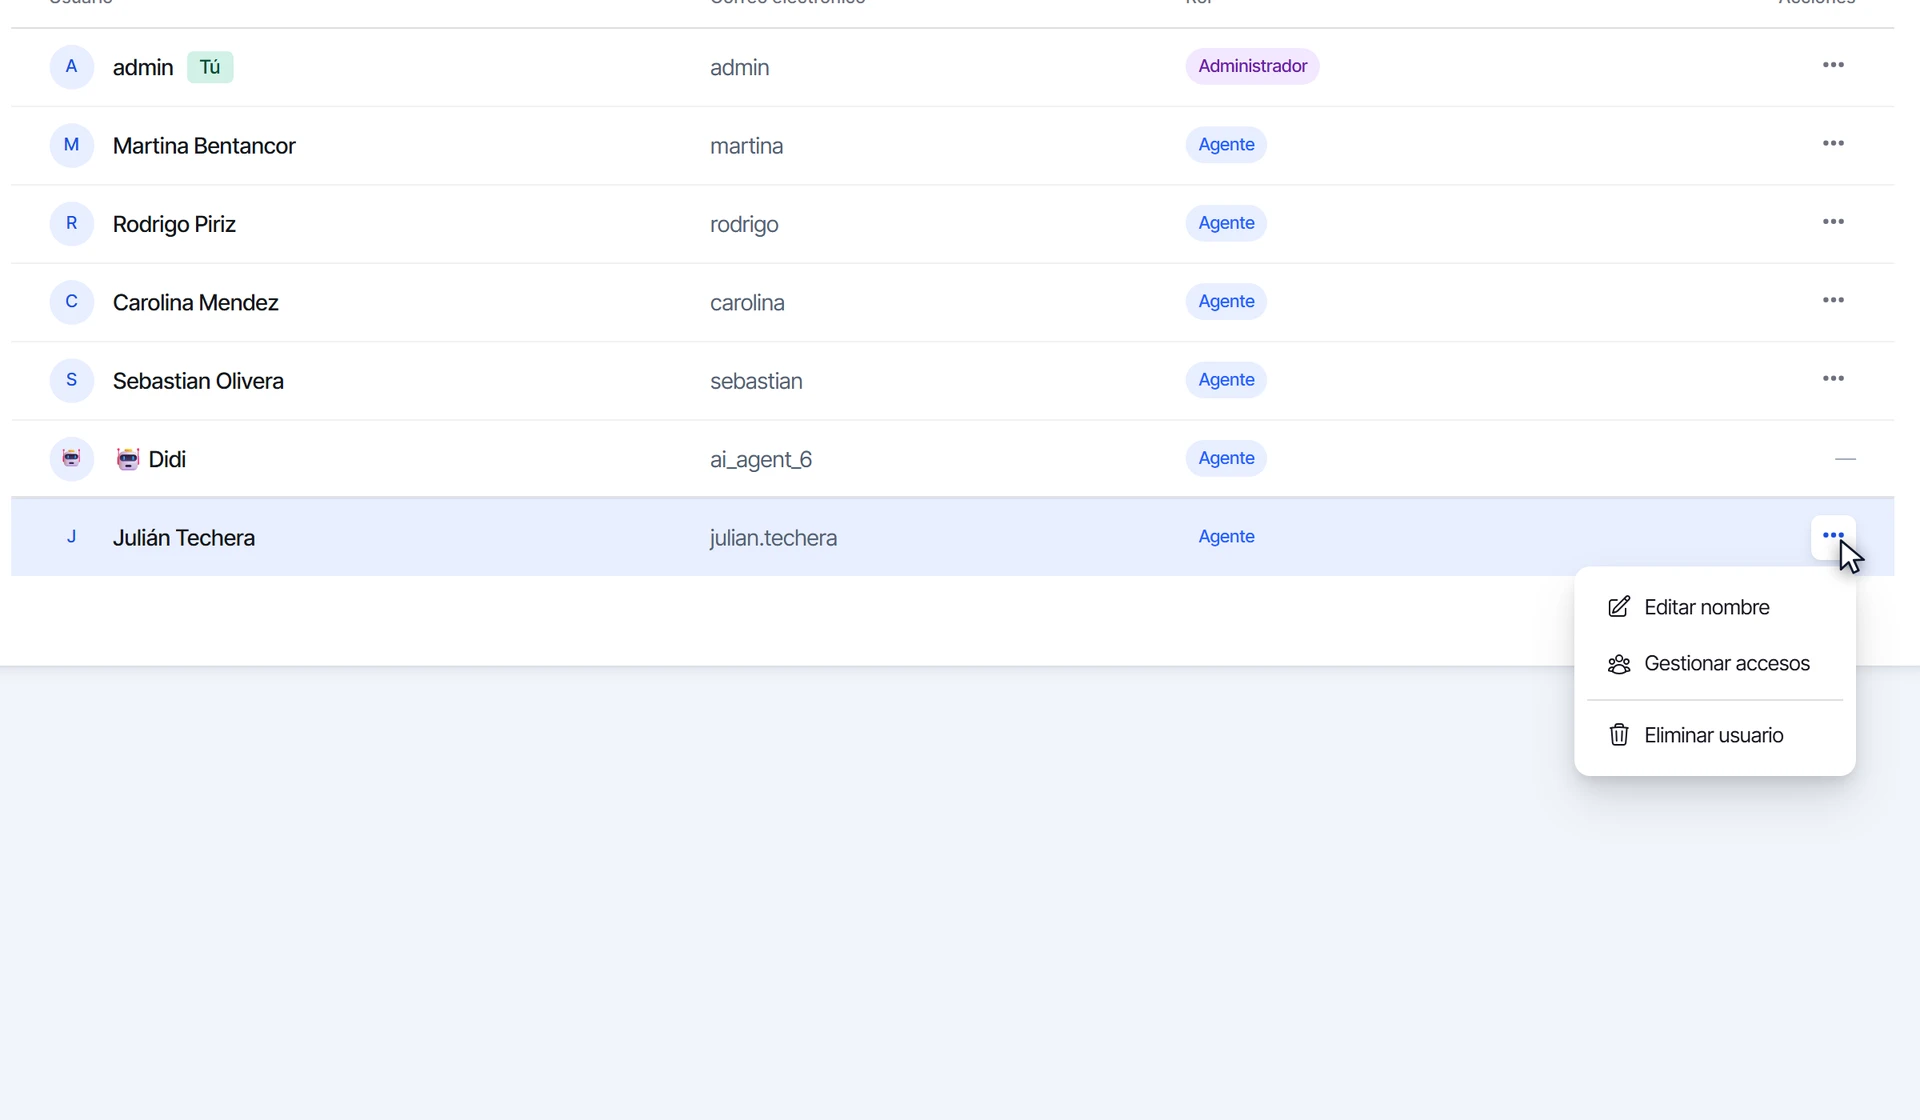Click the email sebastian
This screenshot has width=1920, height=1120.
point(756,381)
